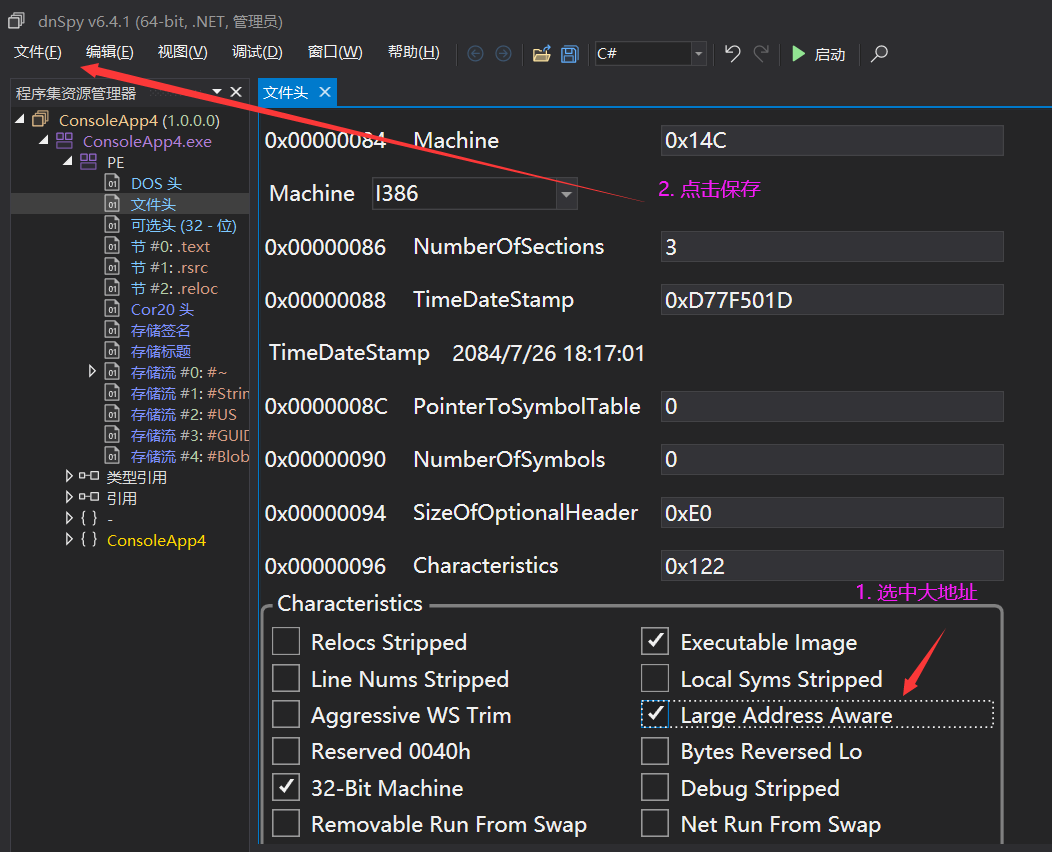The image size is (1052, 852).
Task: Open the 文件(F) menu
Action: point(38,52)
